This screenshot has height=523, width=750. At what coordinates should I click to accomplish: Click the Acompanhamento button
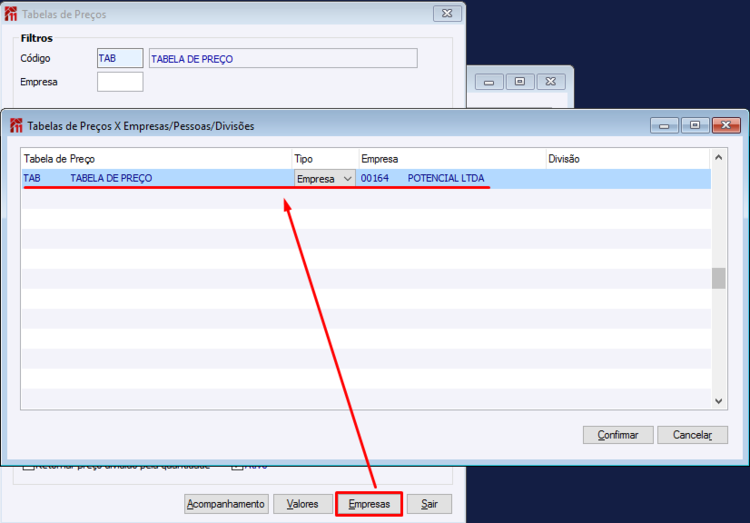226,504
